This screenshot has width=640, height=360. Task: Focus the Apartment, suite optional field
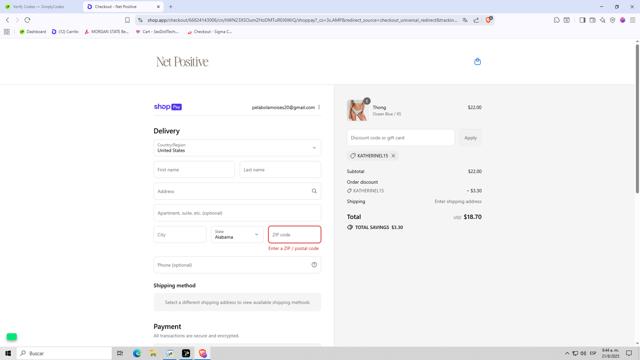[x=237, y=213]
